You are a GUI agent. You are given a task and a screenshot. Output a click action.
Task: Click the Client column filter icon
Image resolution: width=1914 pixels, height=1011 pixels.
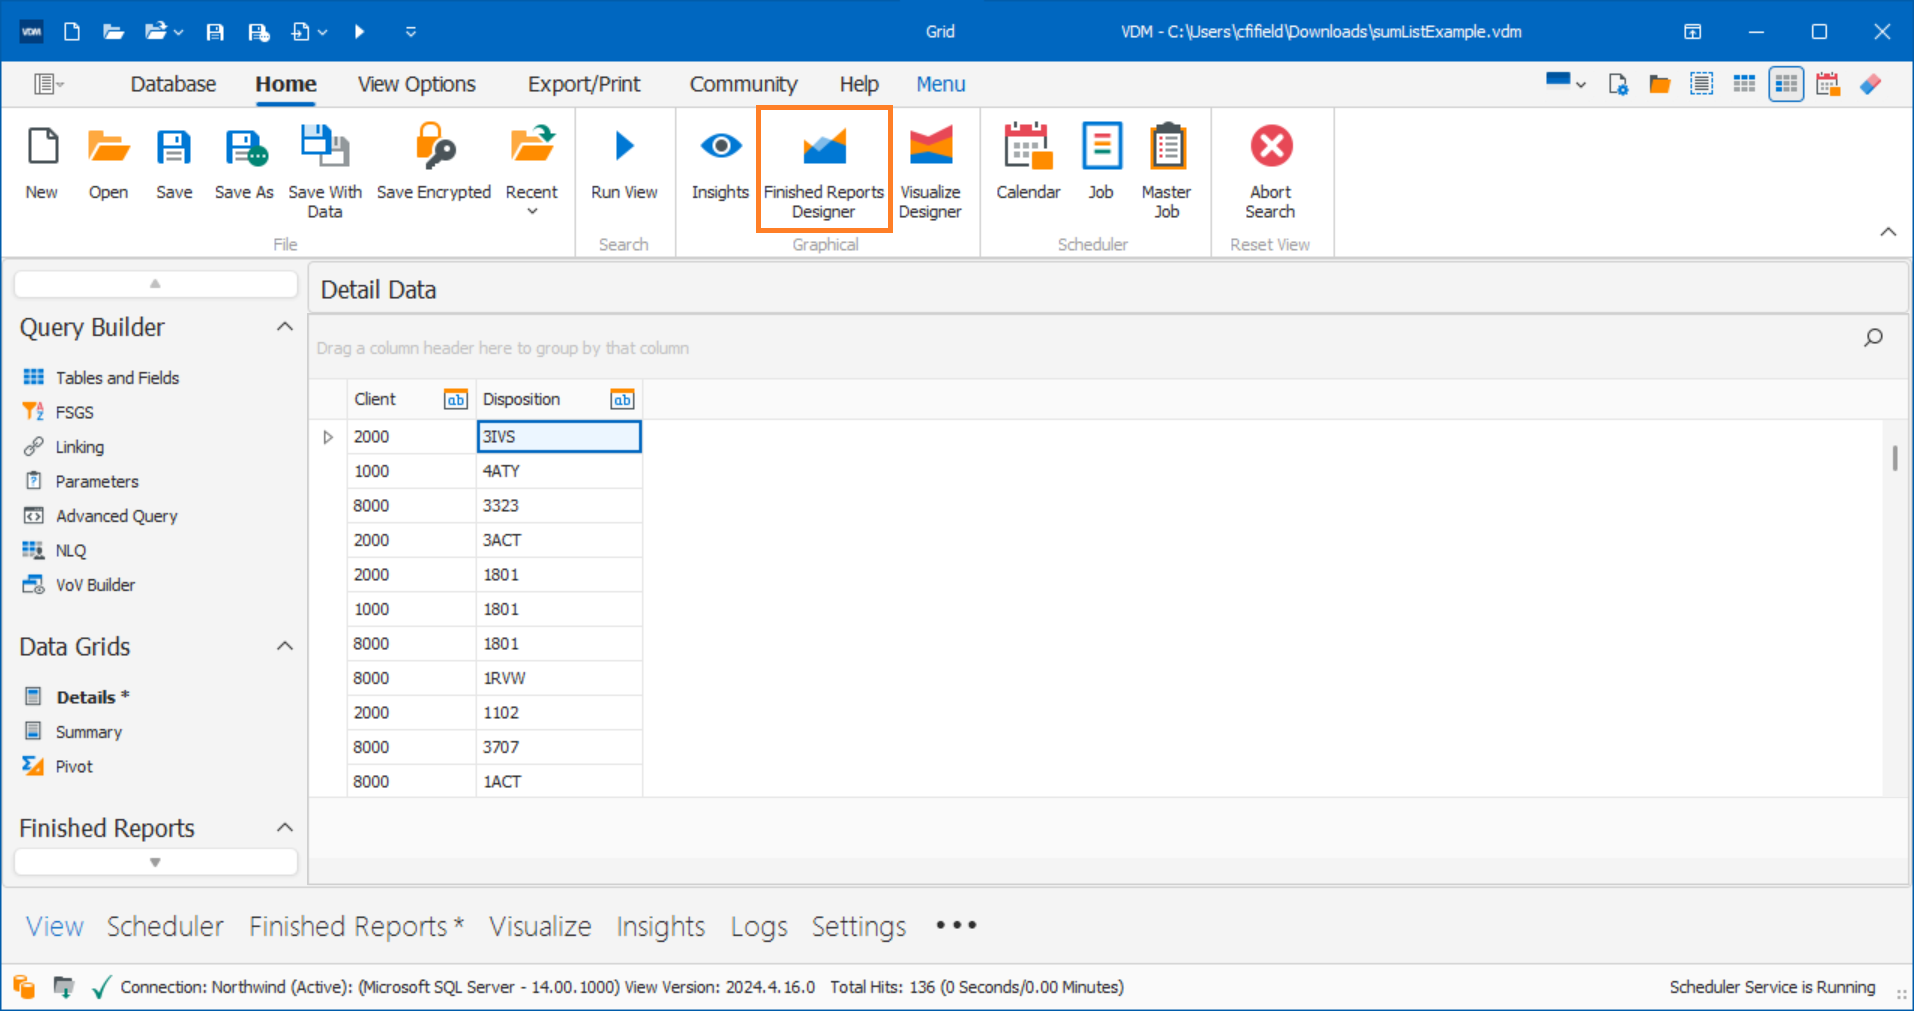point(456,400)
